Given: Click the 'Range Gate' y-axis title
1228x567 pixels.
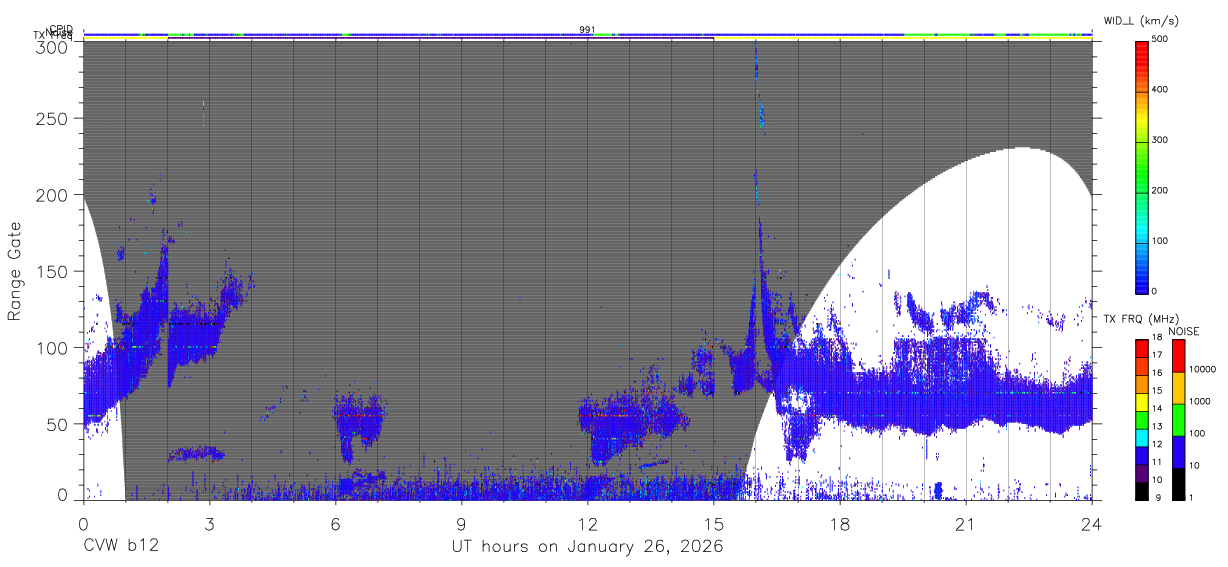Looking at the screenshot, I should click(15, 271).
